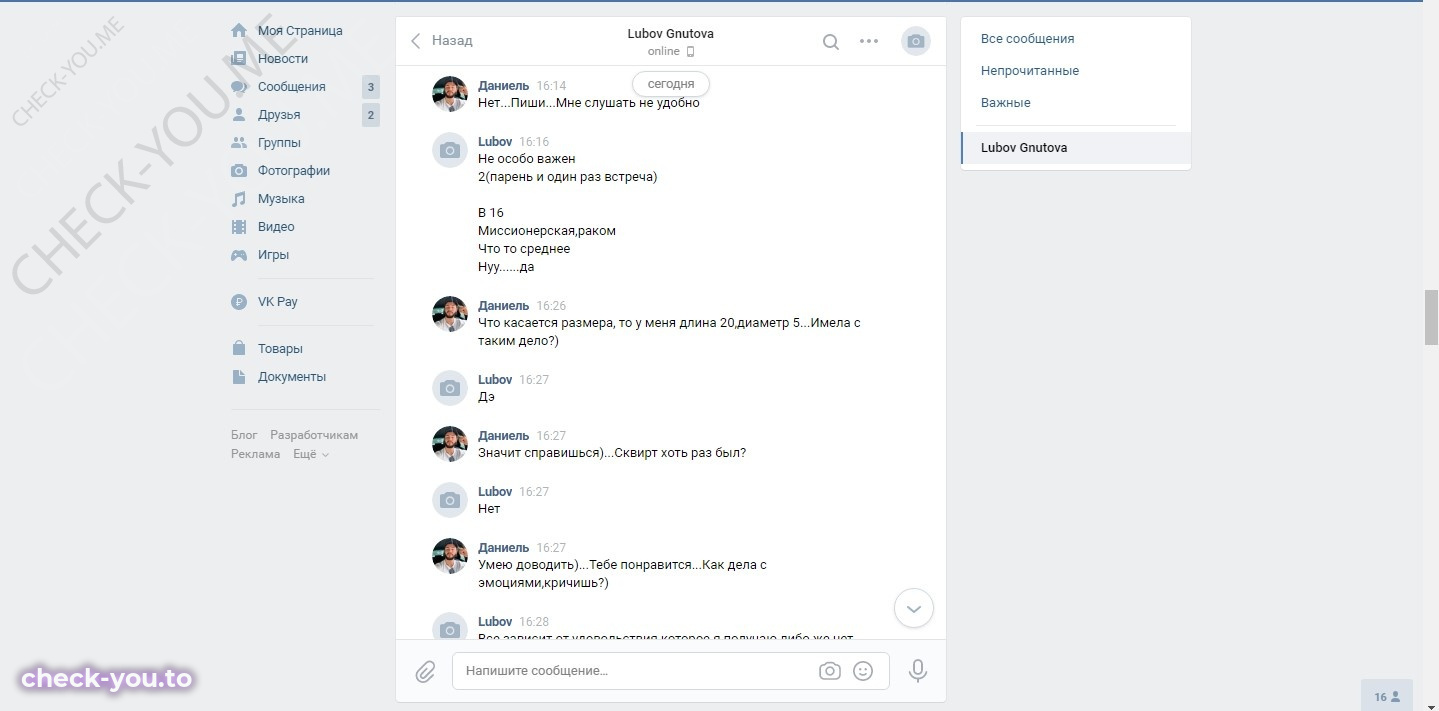Click the page vertical scrollbar thumb
This screenshot has width=1439, height=711.
pyautogui.click(x=1431, y=317)
